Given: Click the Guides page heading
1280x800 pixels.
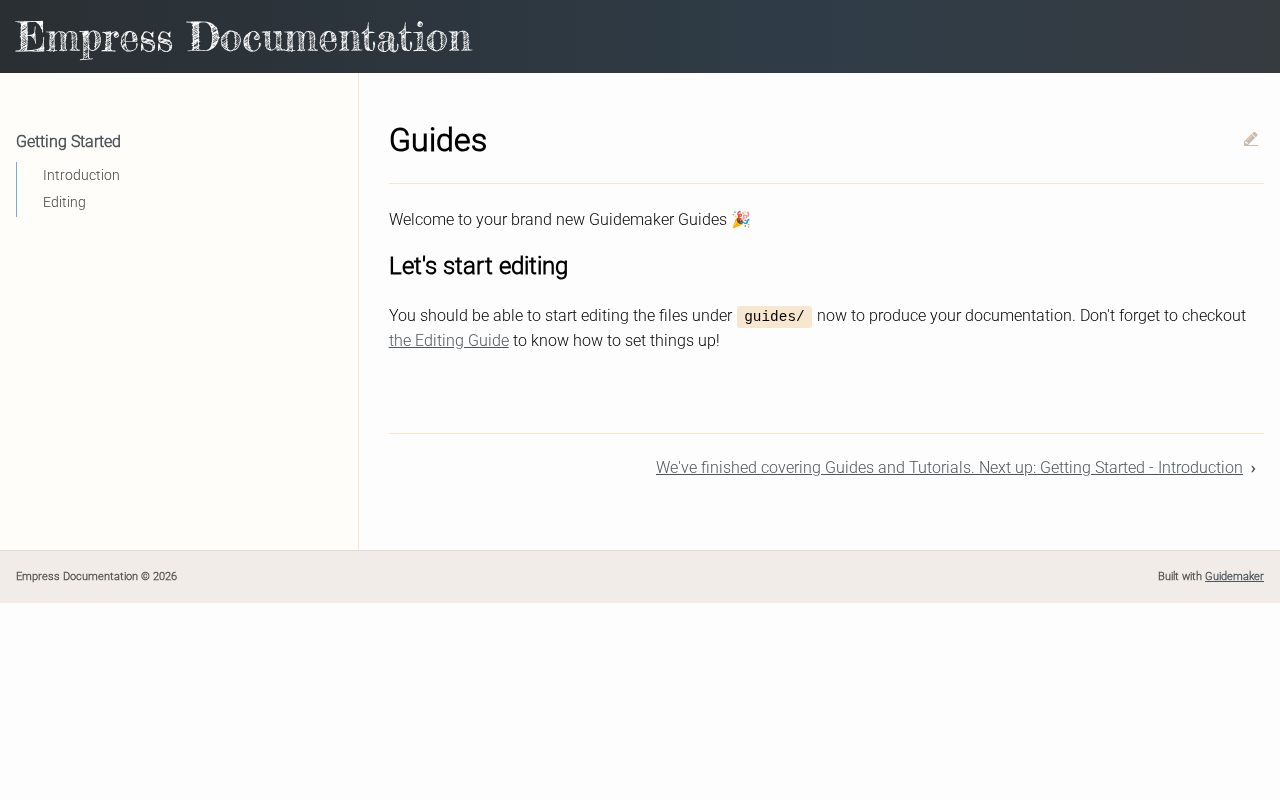Looking at the screenshot, I should point(438,141).
